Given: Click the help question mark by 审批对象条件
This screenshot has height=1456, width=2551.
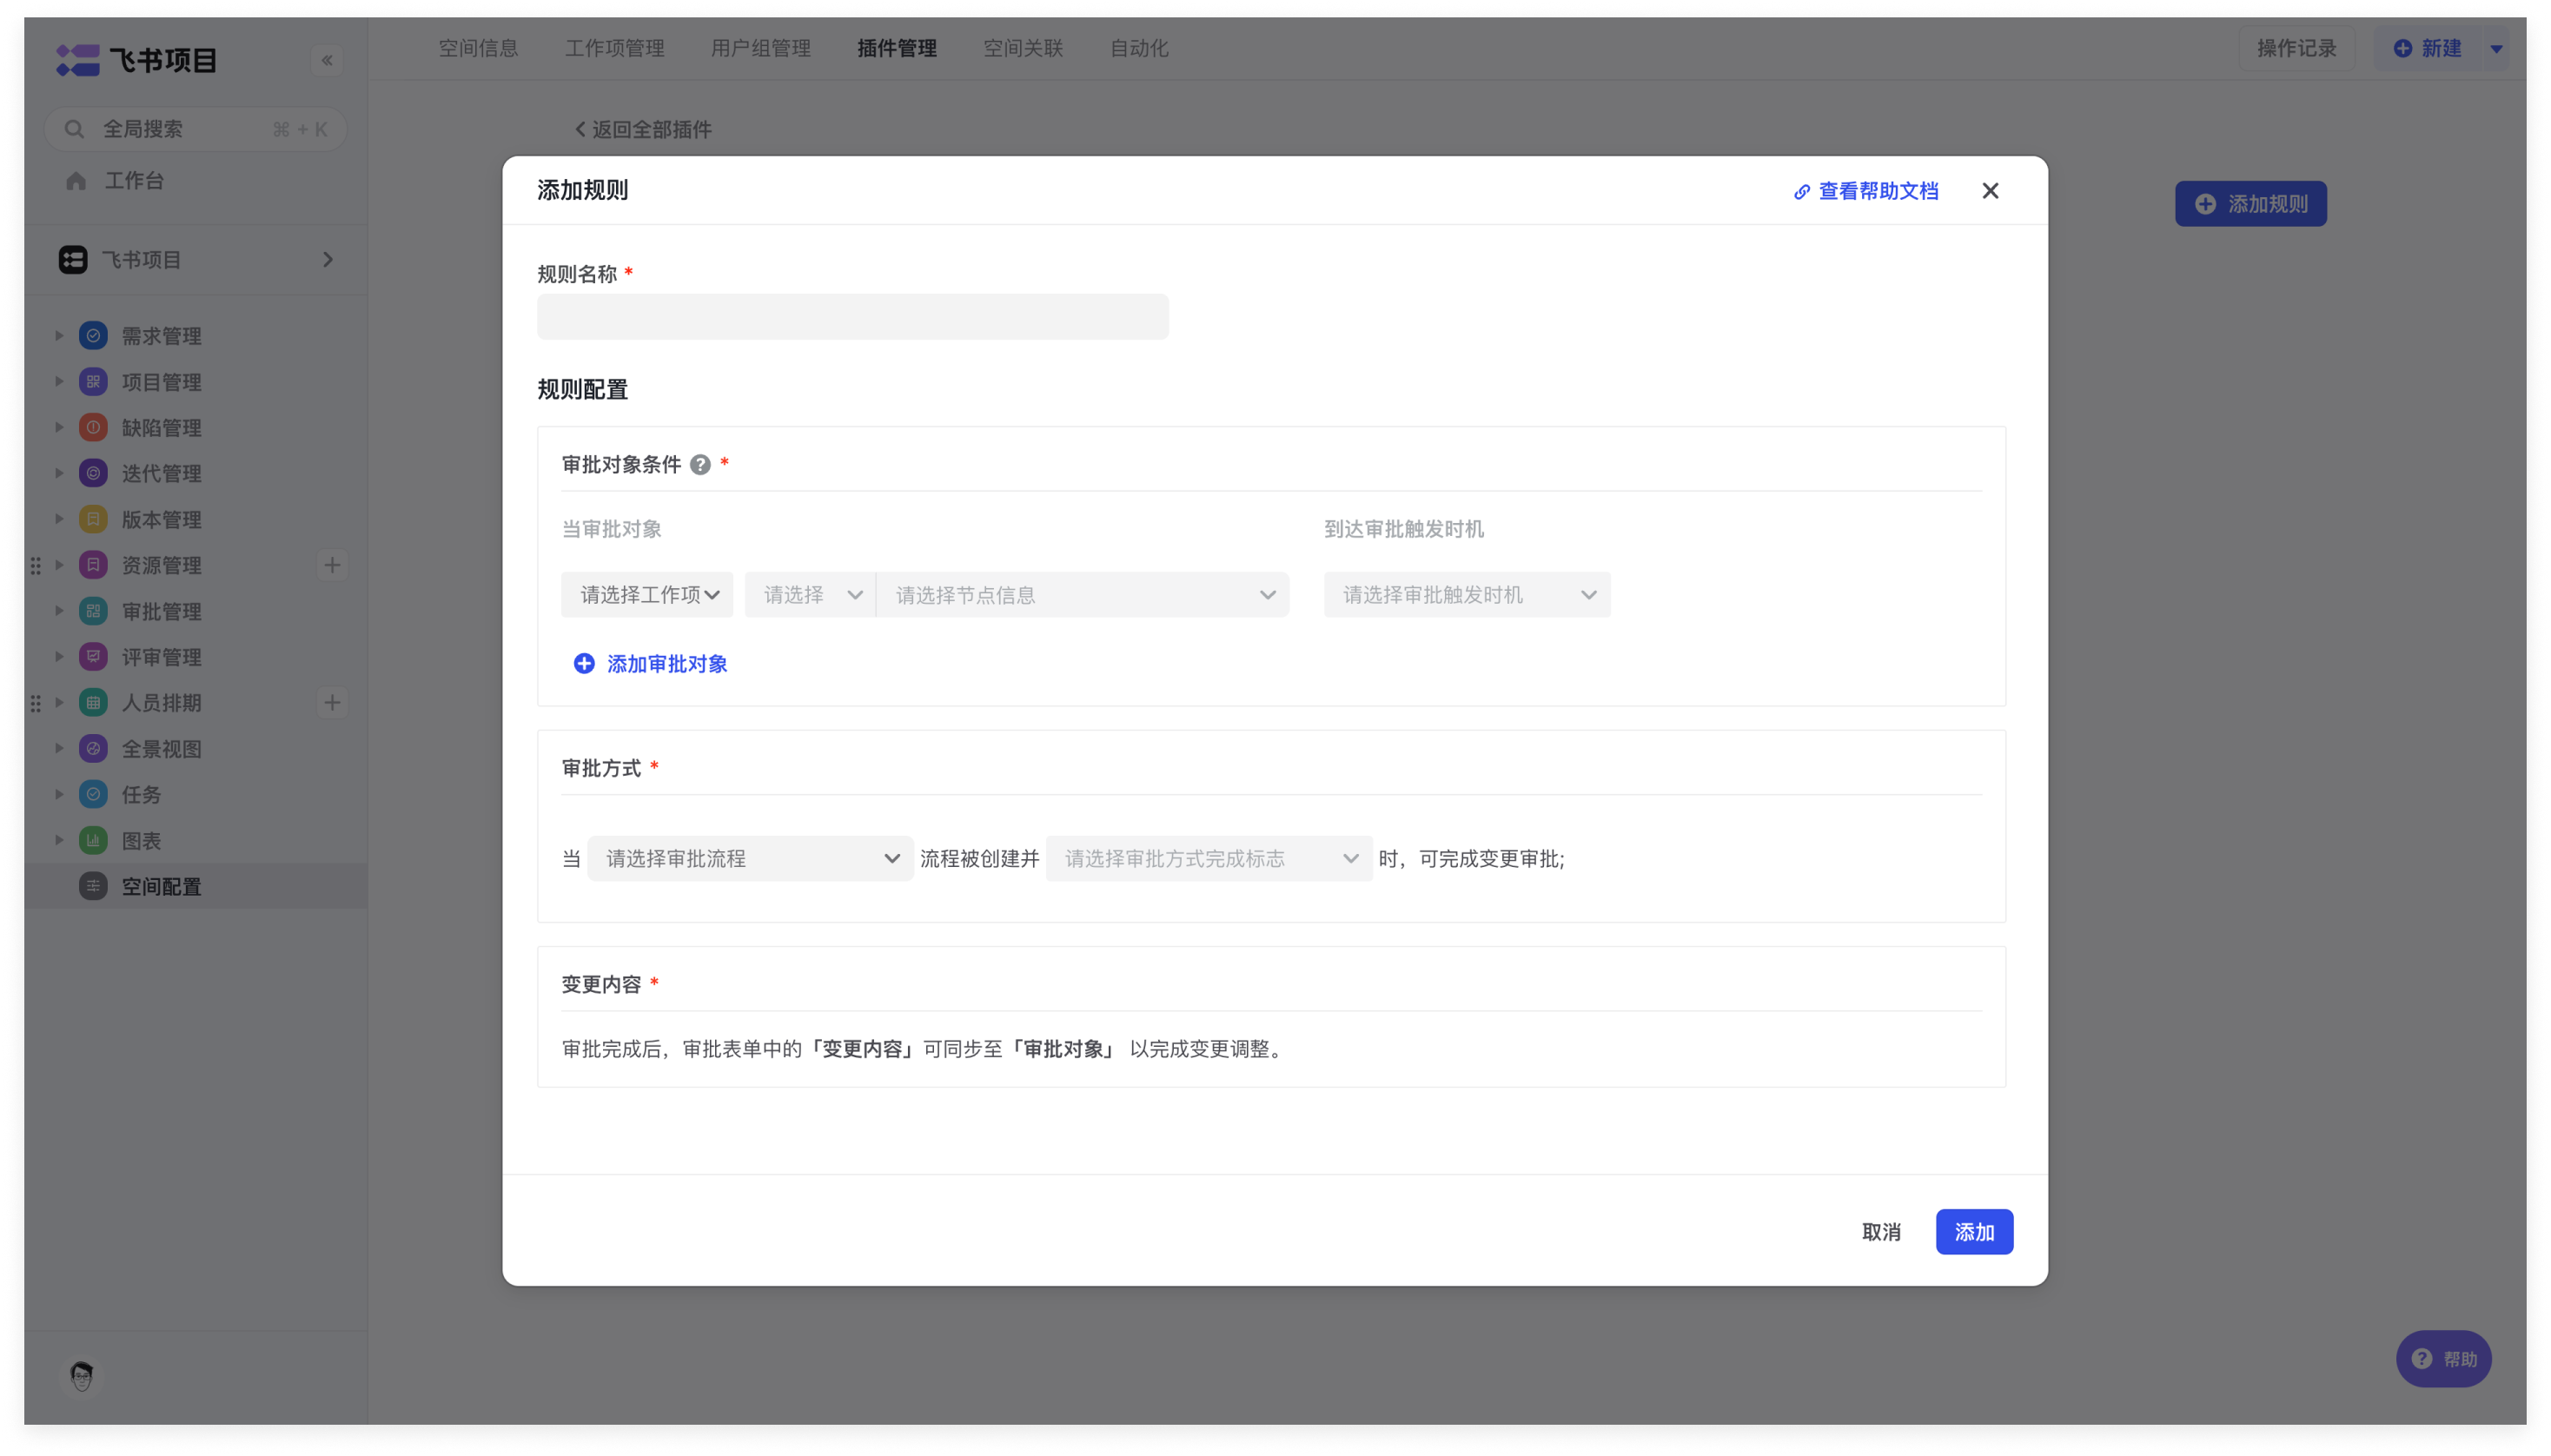Looking at the screenshot, I should point(700,465).
